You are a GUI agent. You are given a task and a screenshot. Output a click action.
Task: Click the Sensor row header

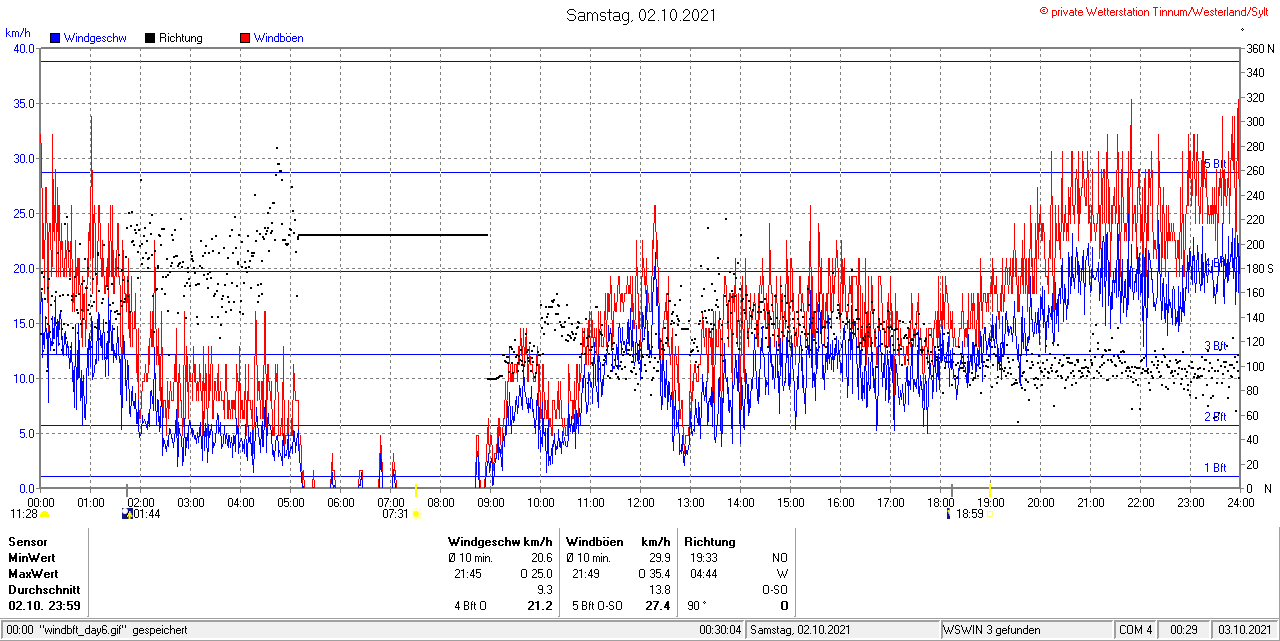(28, 542)
